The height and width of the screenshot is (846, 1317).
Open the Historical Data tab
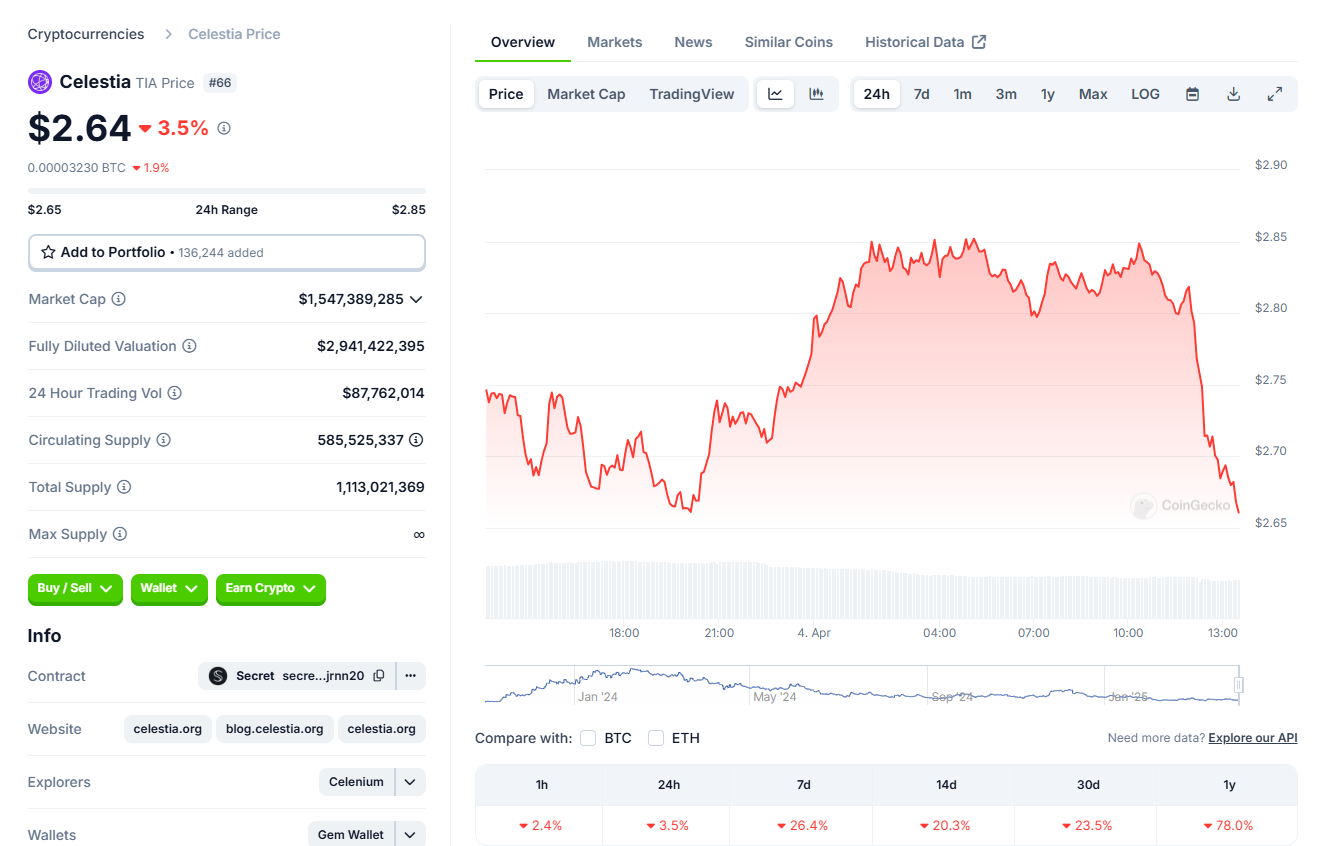tap(926, 42)
